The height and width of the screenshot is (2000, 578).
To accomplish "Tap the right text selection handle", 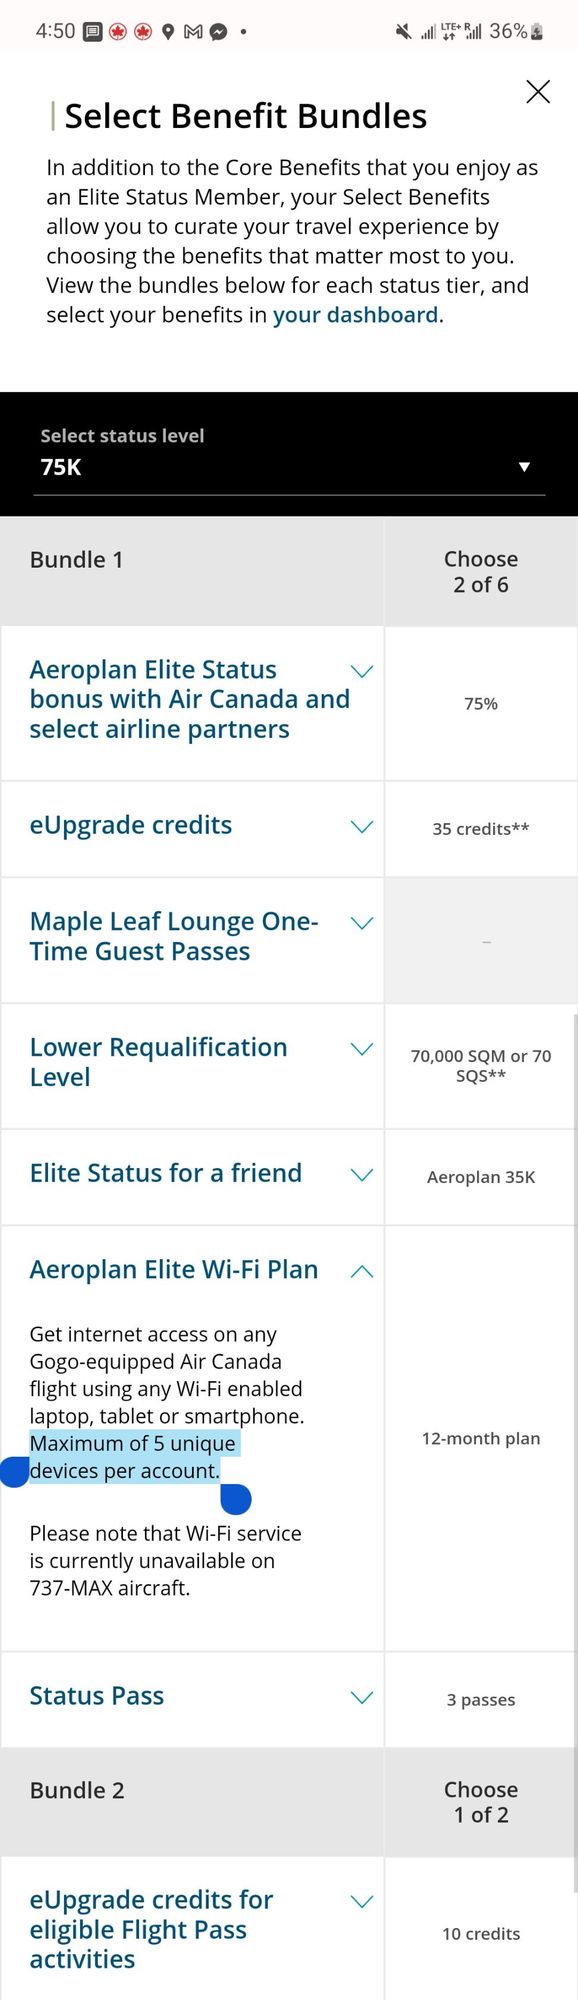I will (x=235, y=1499).
